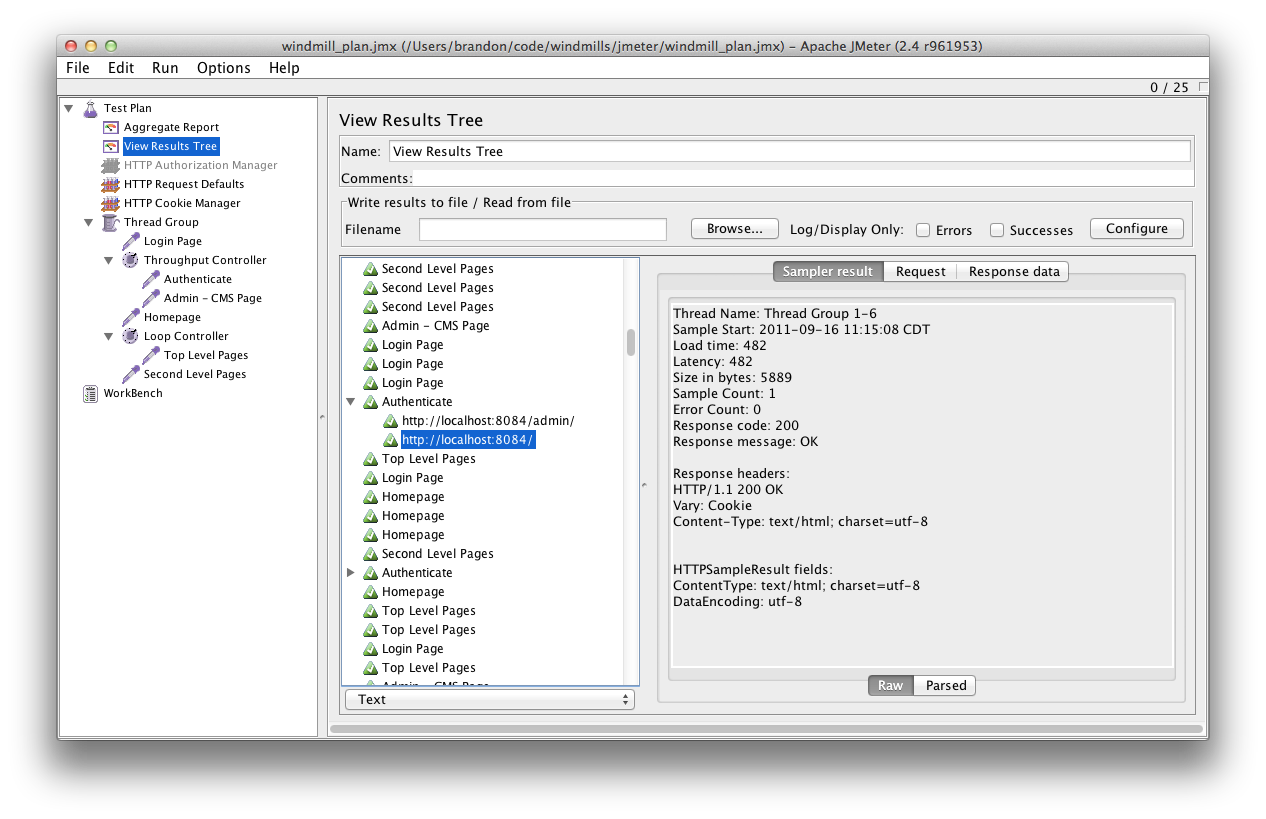This screenshot has width=1266, height=819.
Task: Click the HTTP Cookie Manager icon
Action: click(110, 203)
